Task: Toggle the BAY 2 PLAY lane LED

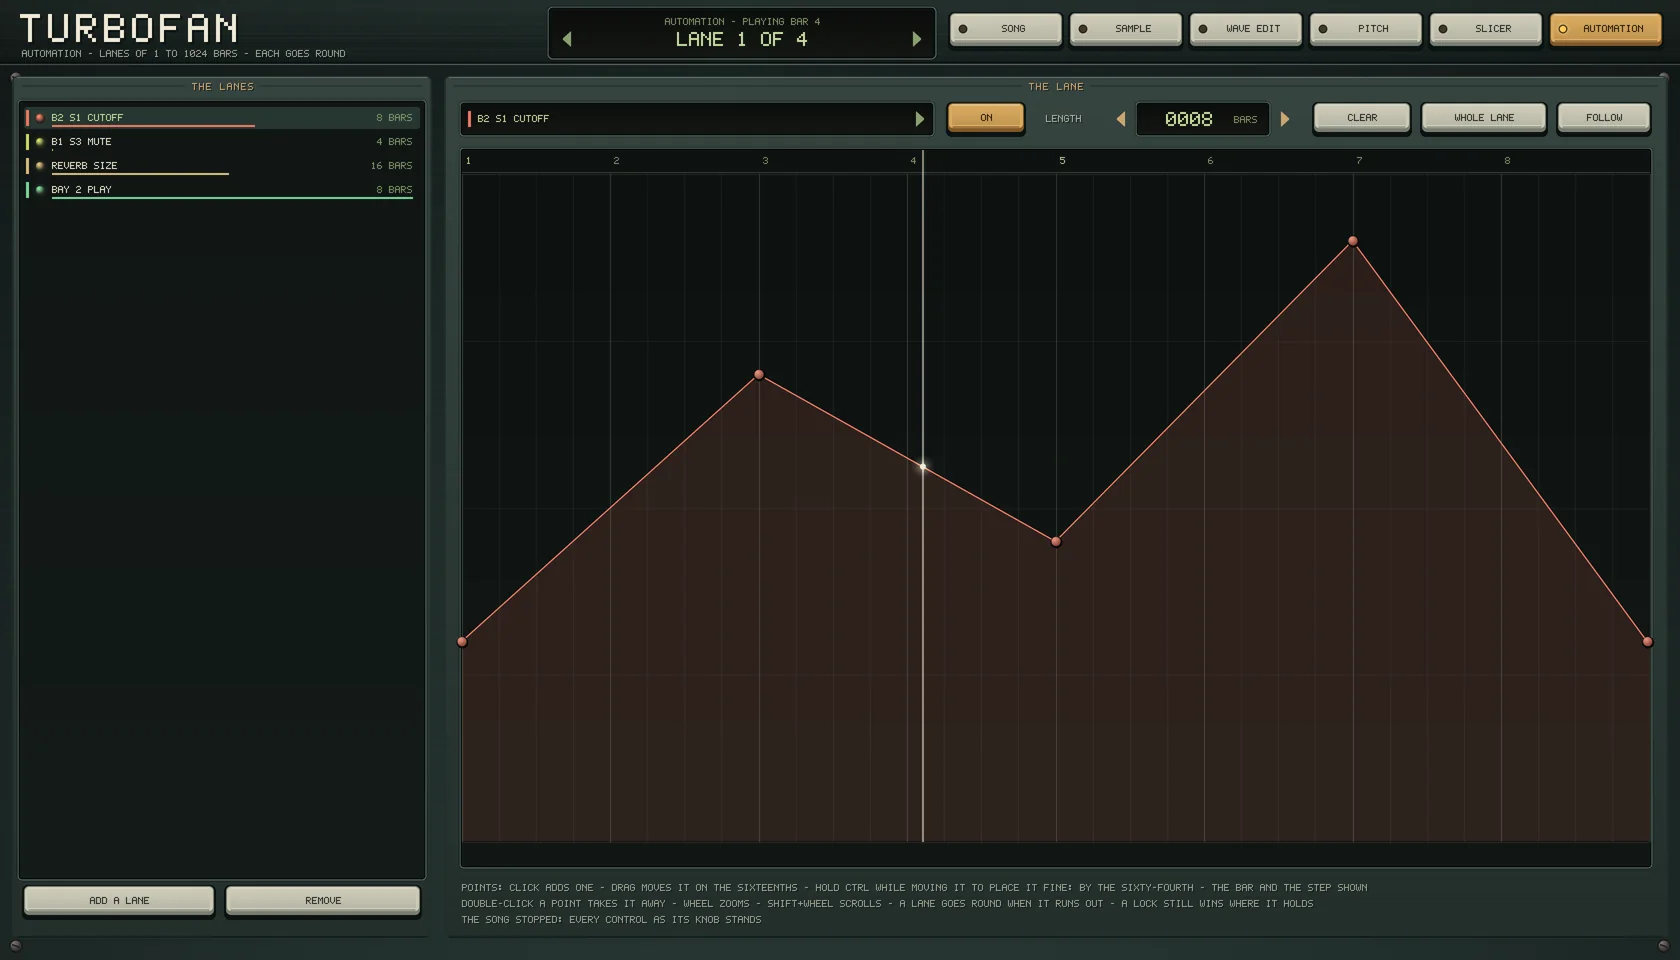Action: coord(40,190)
